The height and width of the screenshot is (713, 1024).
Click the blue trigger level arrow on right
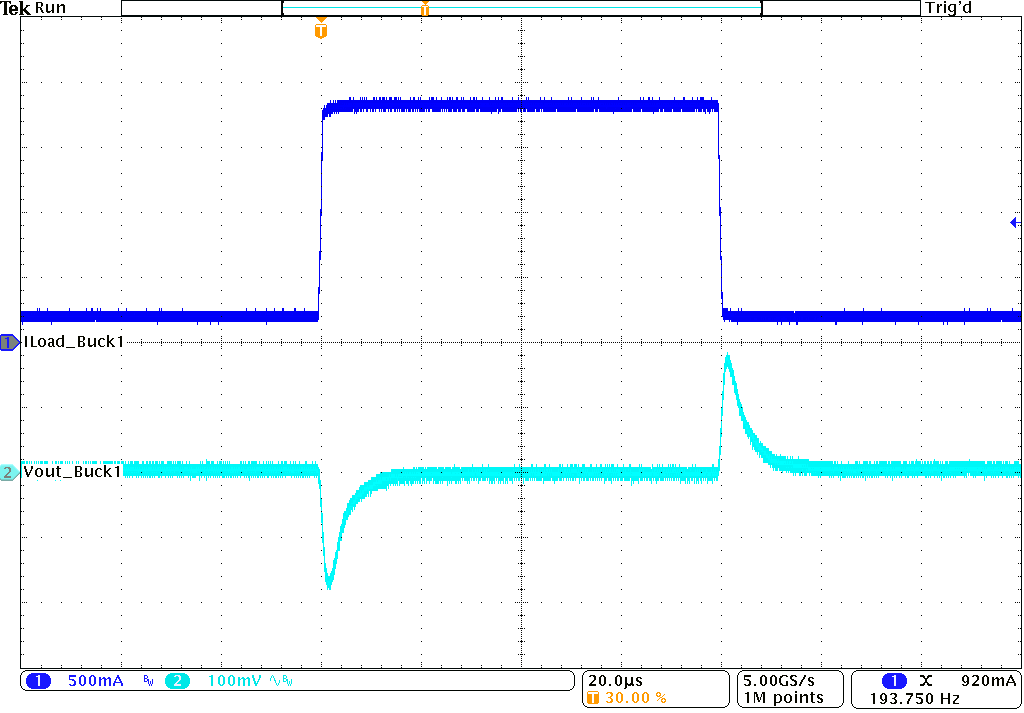[x=1015, y=222]
